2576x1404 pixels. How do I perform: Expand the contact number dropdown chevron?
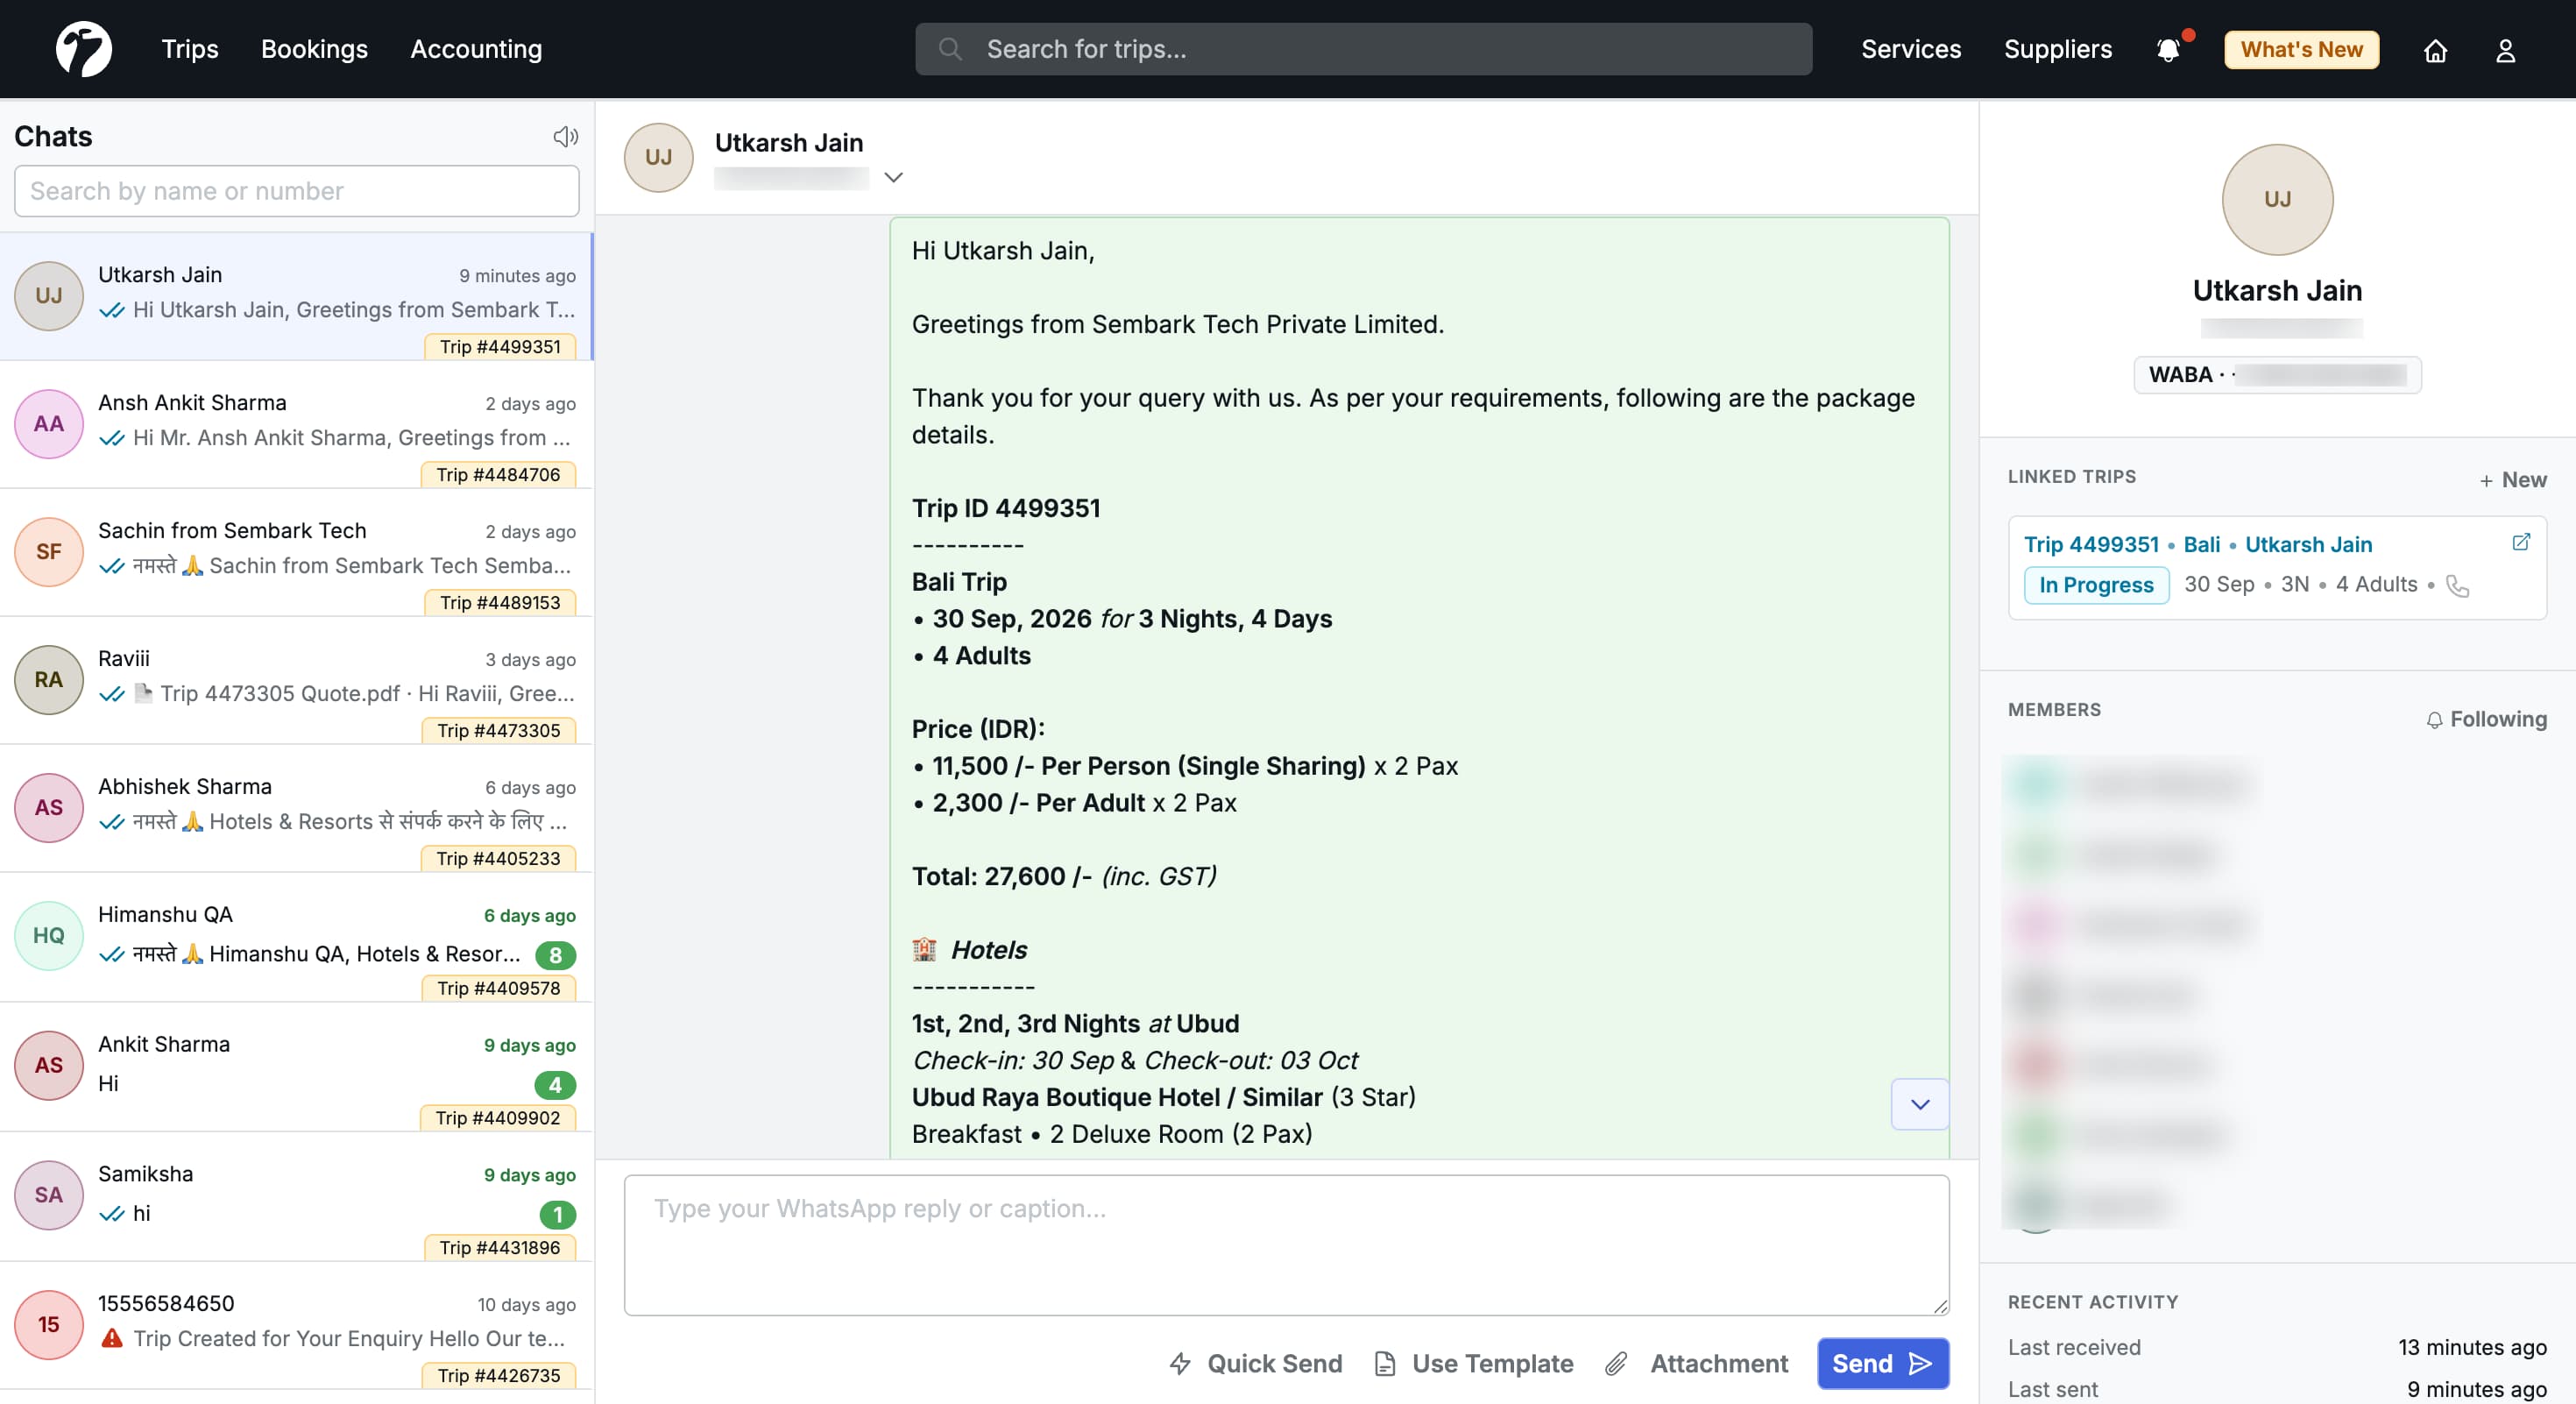click(x=893, y=177)
